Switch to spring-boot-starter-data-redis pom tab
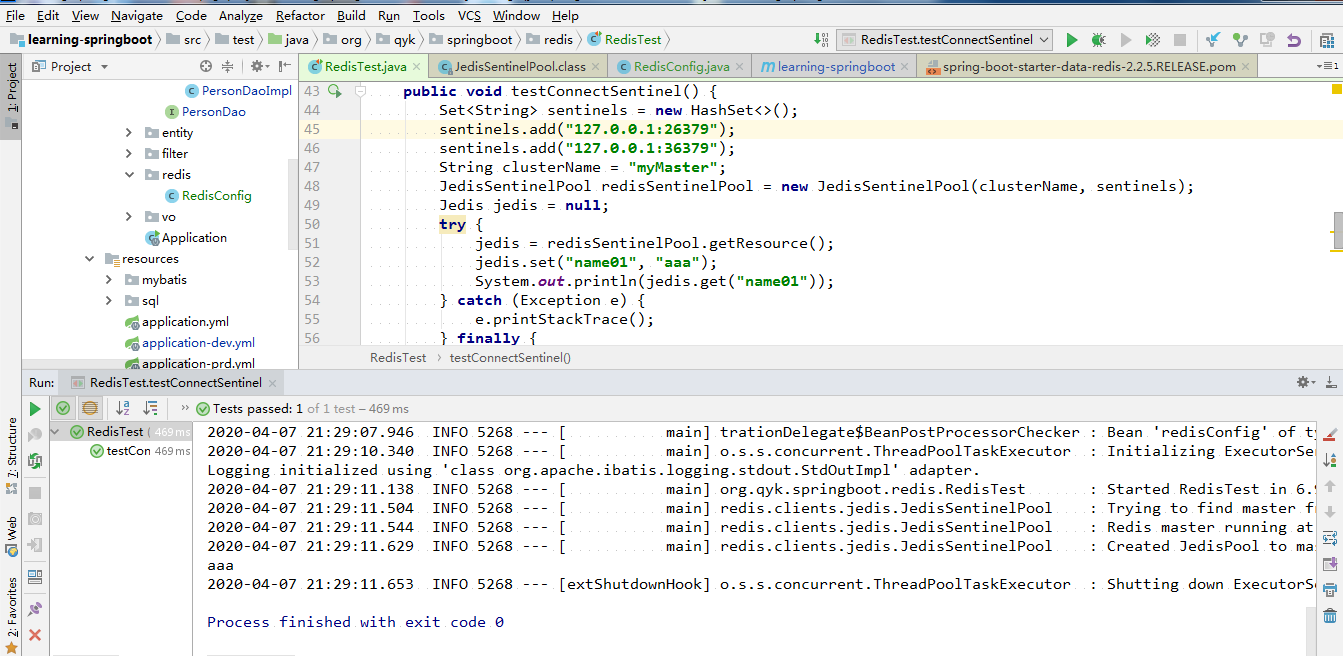Image resolution: width=1343 pixels, height=656 pixels. tap(1087, 66)
